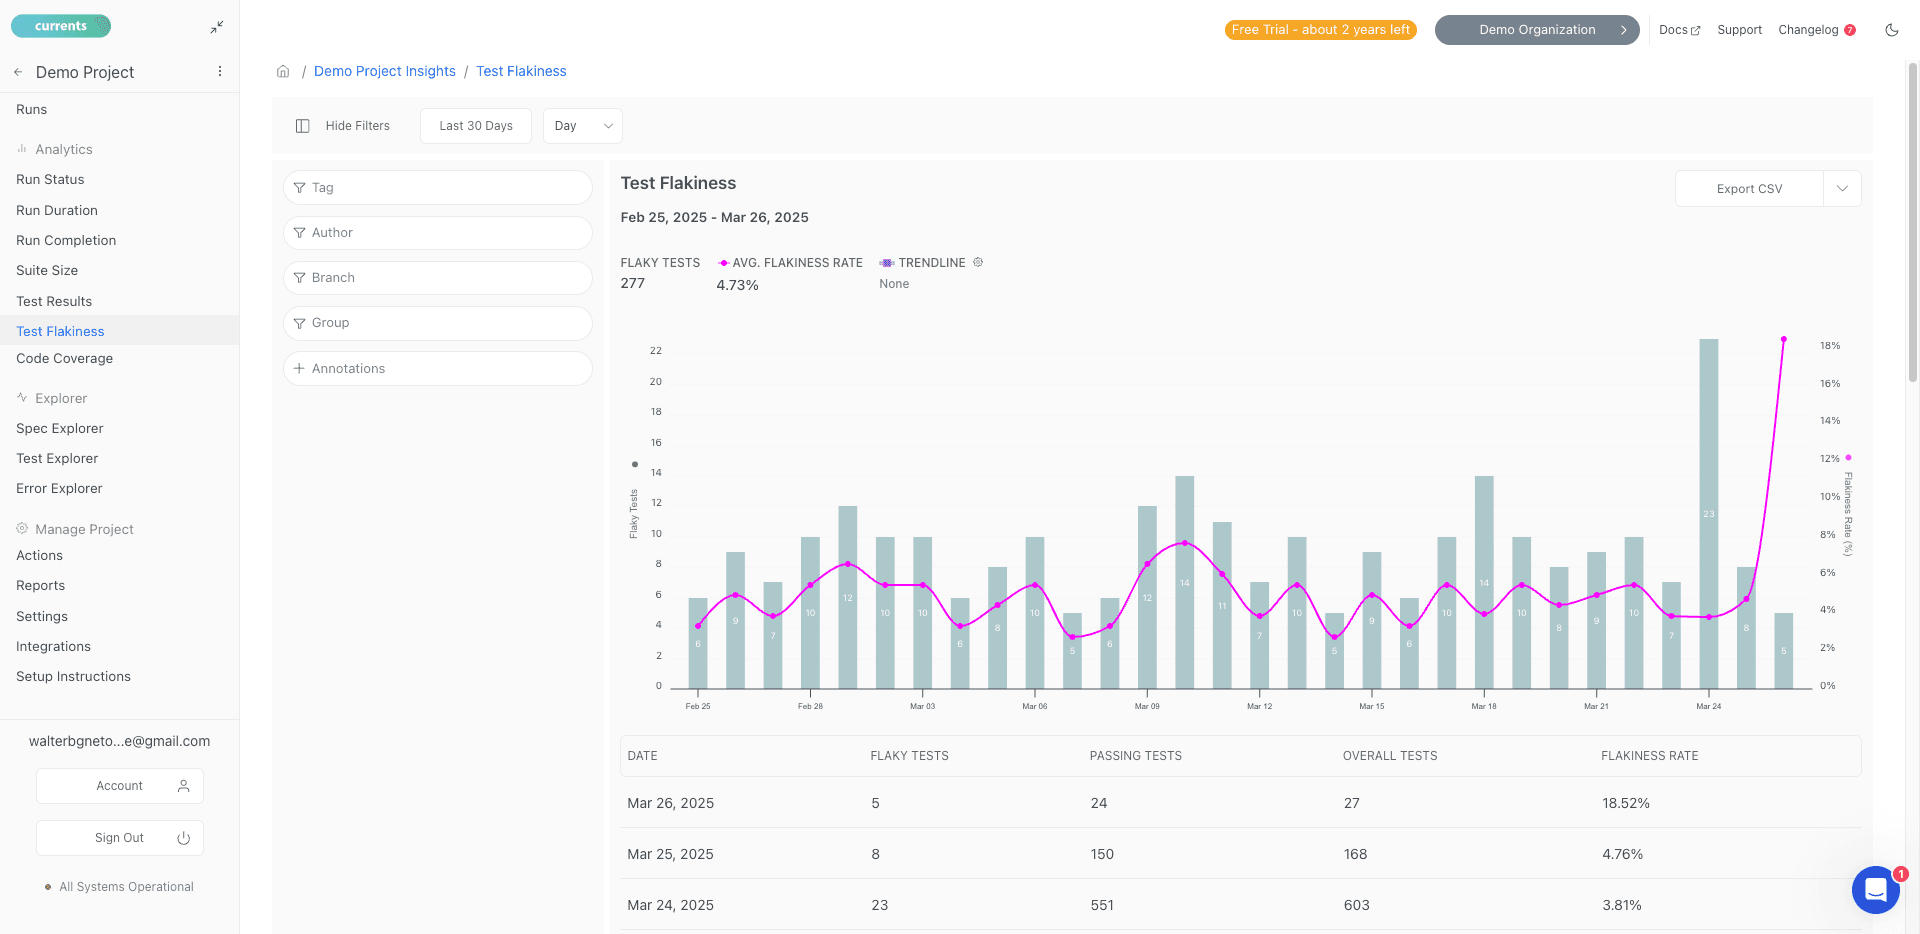
Task: Click the Changelog notification badge
Action: click(x=1850, y=30)
